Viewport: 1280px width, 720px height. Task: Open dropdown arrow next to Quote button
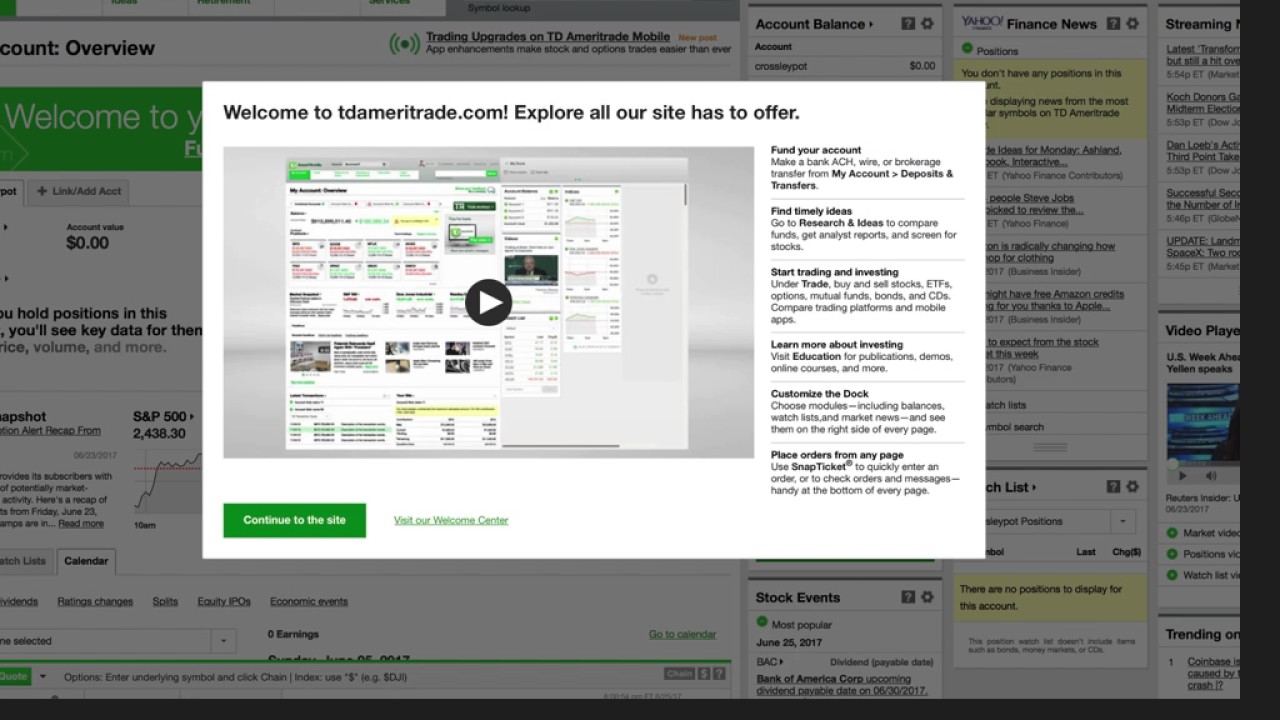(x=42, y=677)
